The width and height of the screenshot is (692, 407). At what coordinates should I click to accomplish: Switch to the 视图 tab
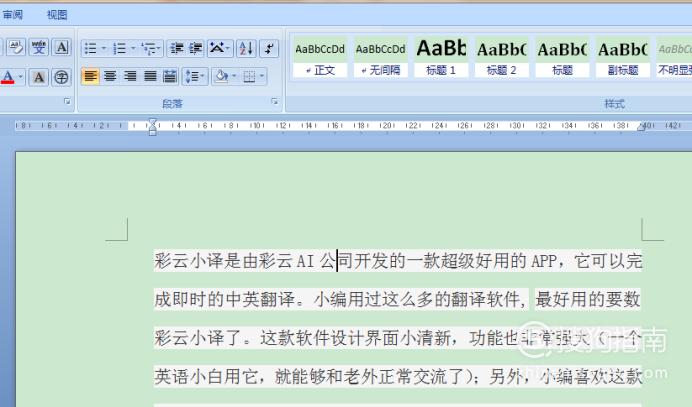point(57,15)
